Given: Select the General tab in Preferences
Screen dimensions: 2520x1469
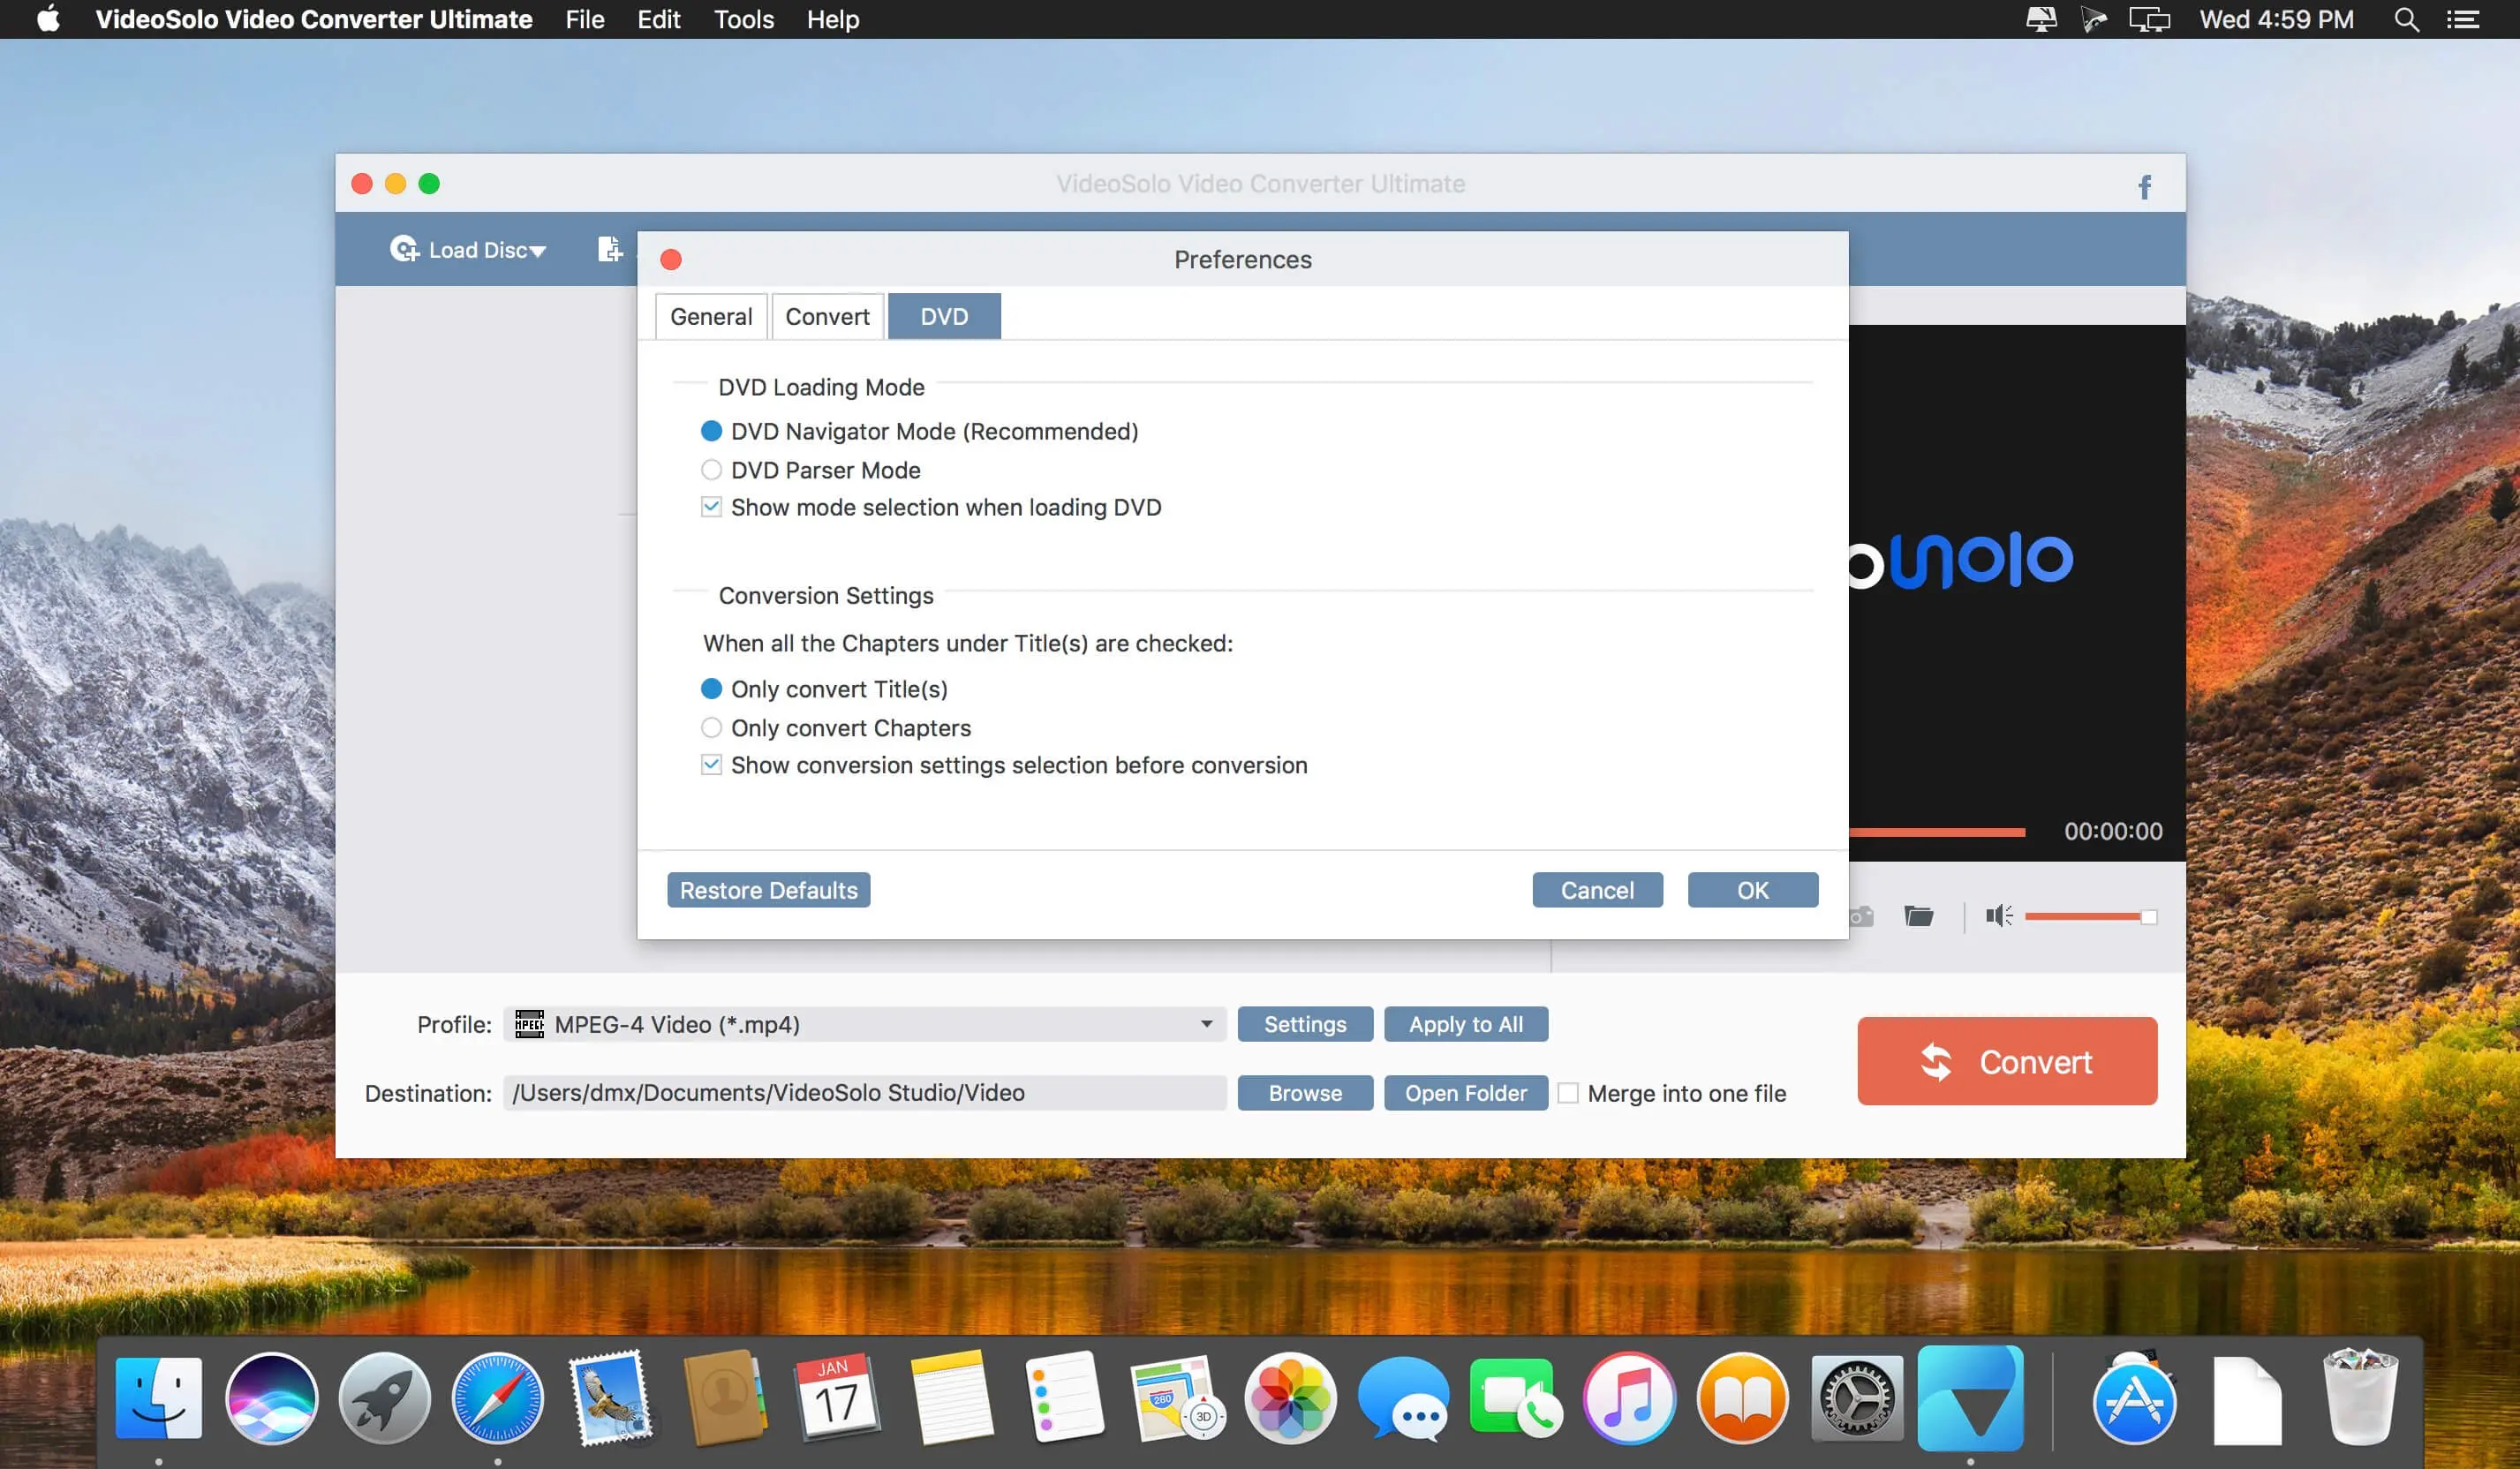Looking at the screenshot, I should (x=708, y=315).
